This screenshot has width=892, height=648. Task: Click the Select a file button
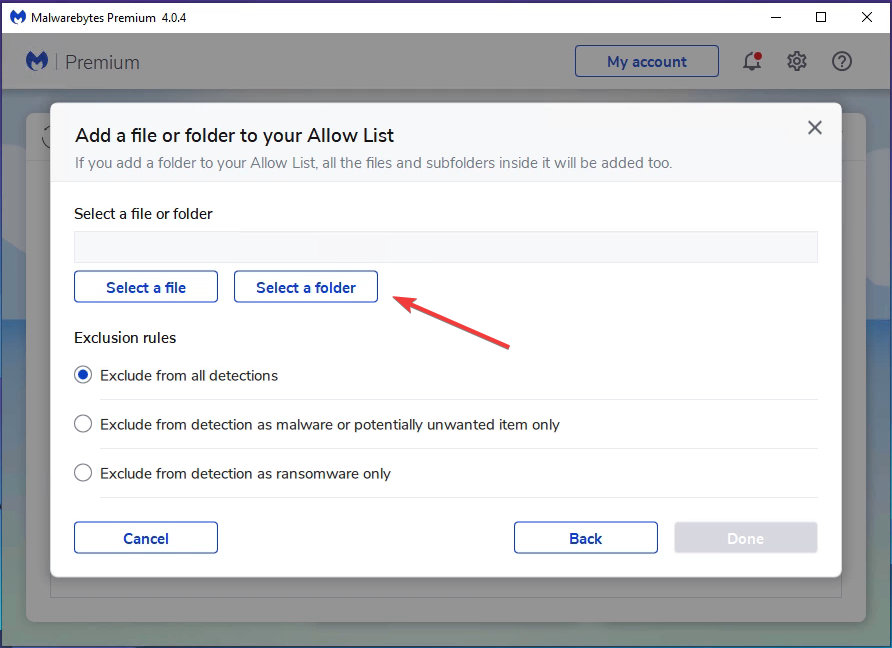click(146, 287)
